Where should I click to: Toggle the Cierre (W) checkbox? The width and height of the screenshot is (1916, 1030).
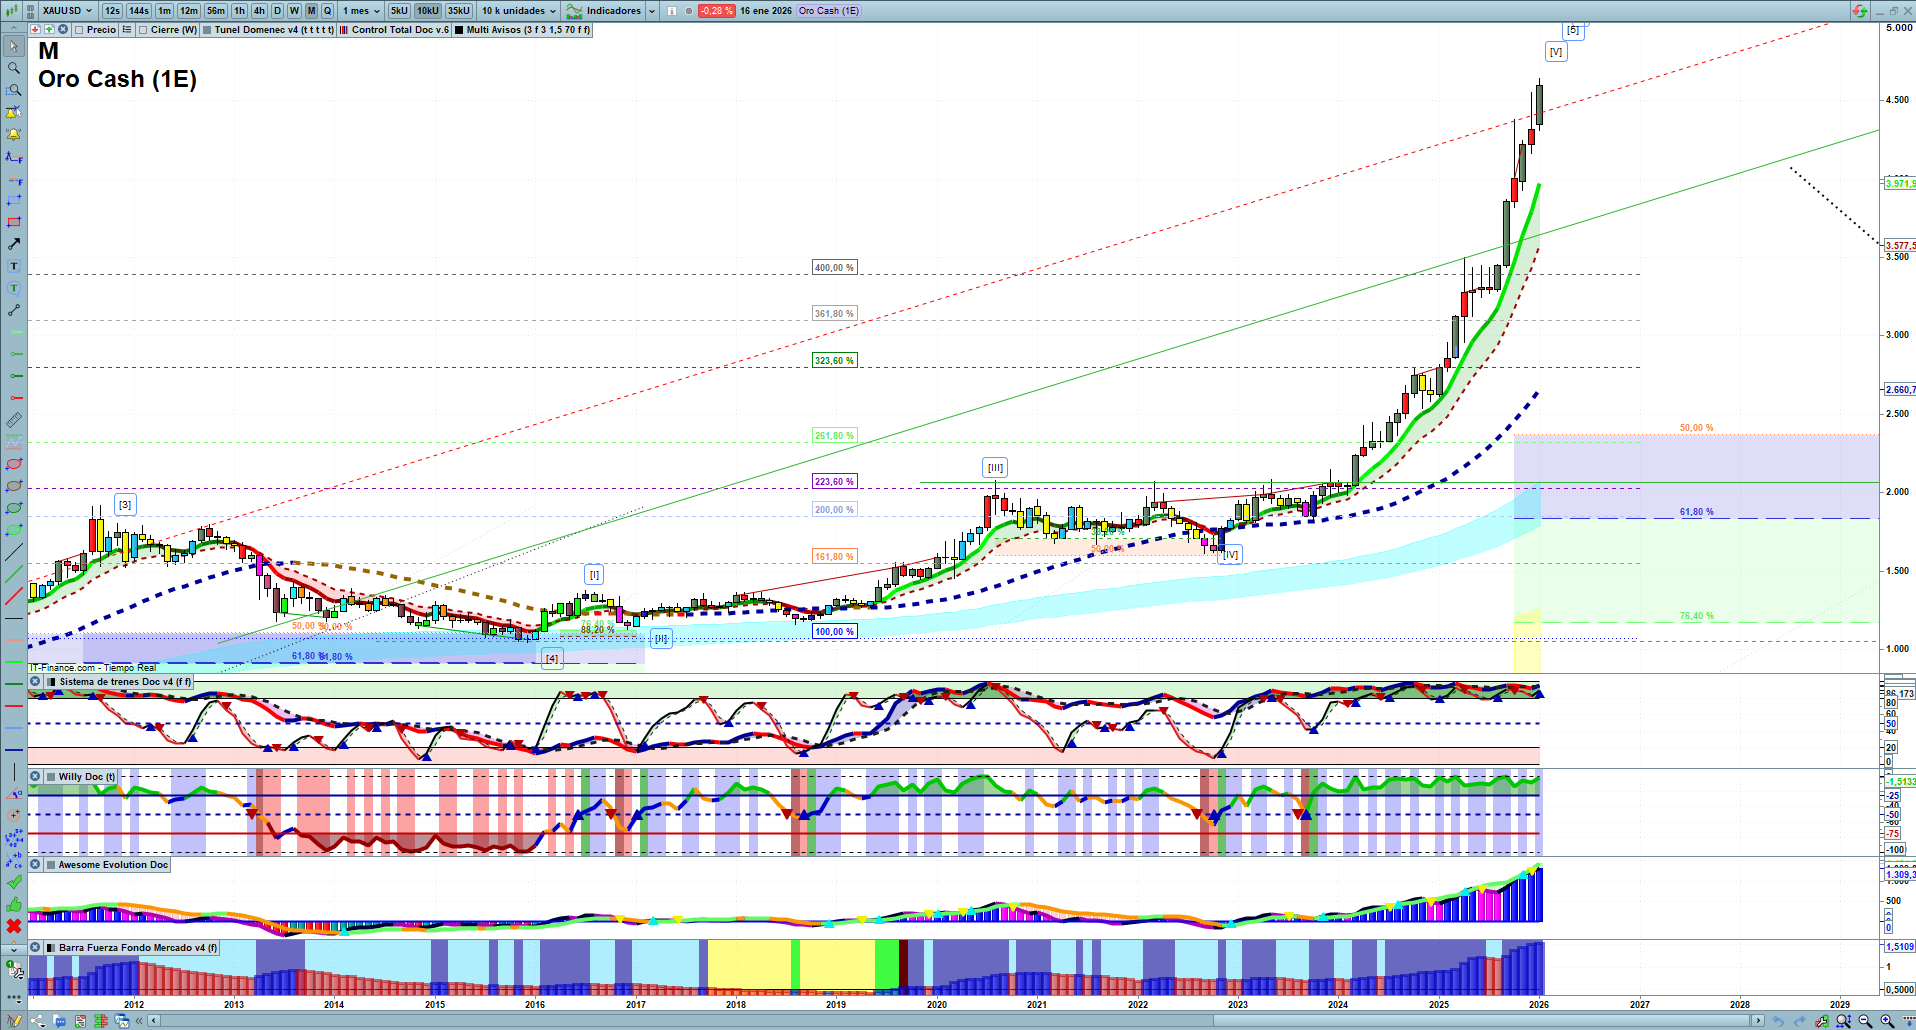[x=143, y=30]
